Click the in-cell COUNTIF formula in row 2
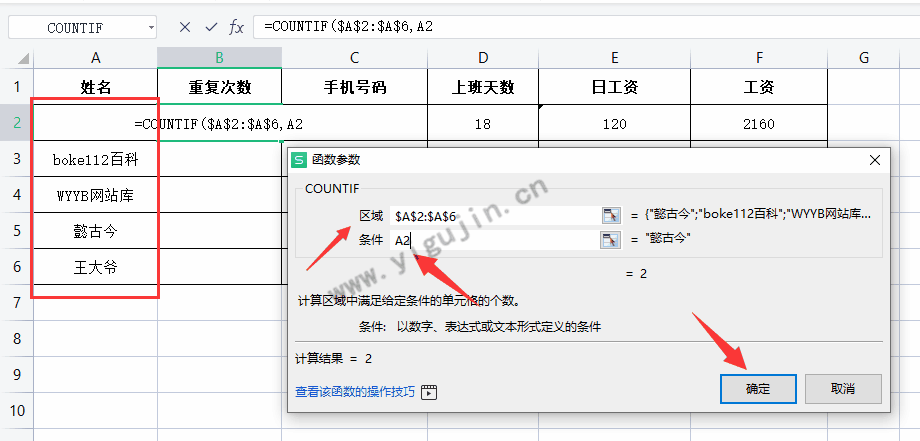The width and height of the screenshot is (920, 441). 218,124
